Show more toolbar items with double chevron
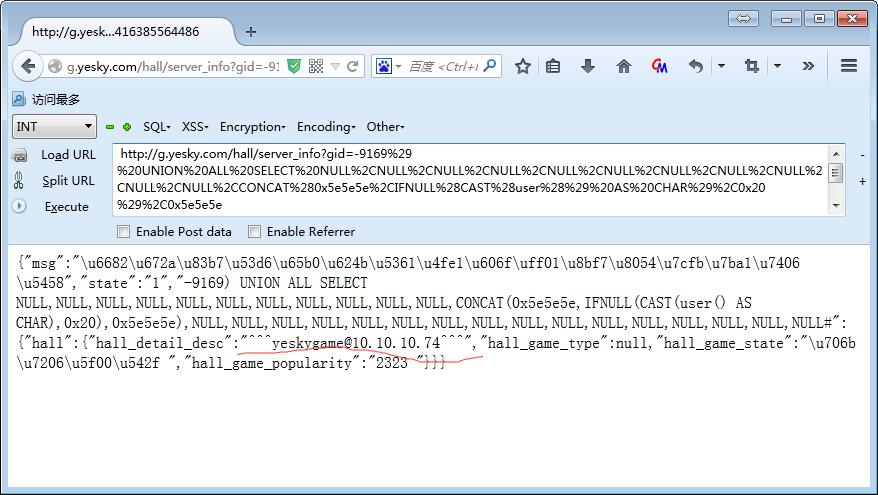The image size is (878, 495). [807, 66]
